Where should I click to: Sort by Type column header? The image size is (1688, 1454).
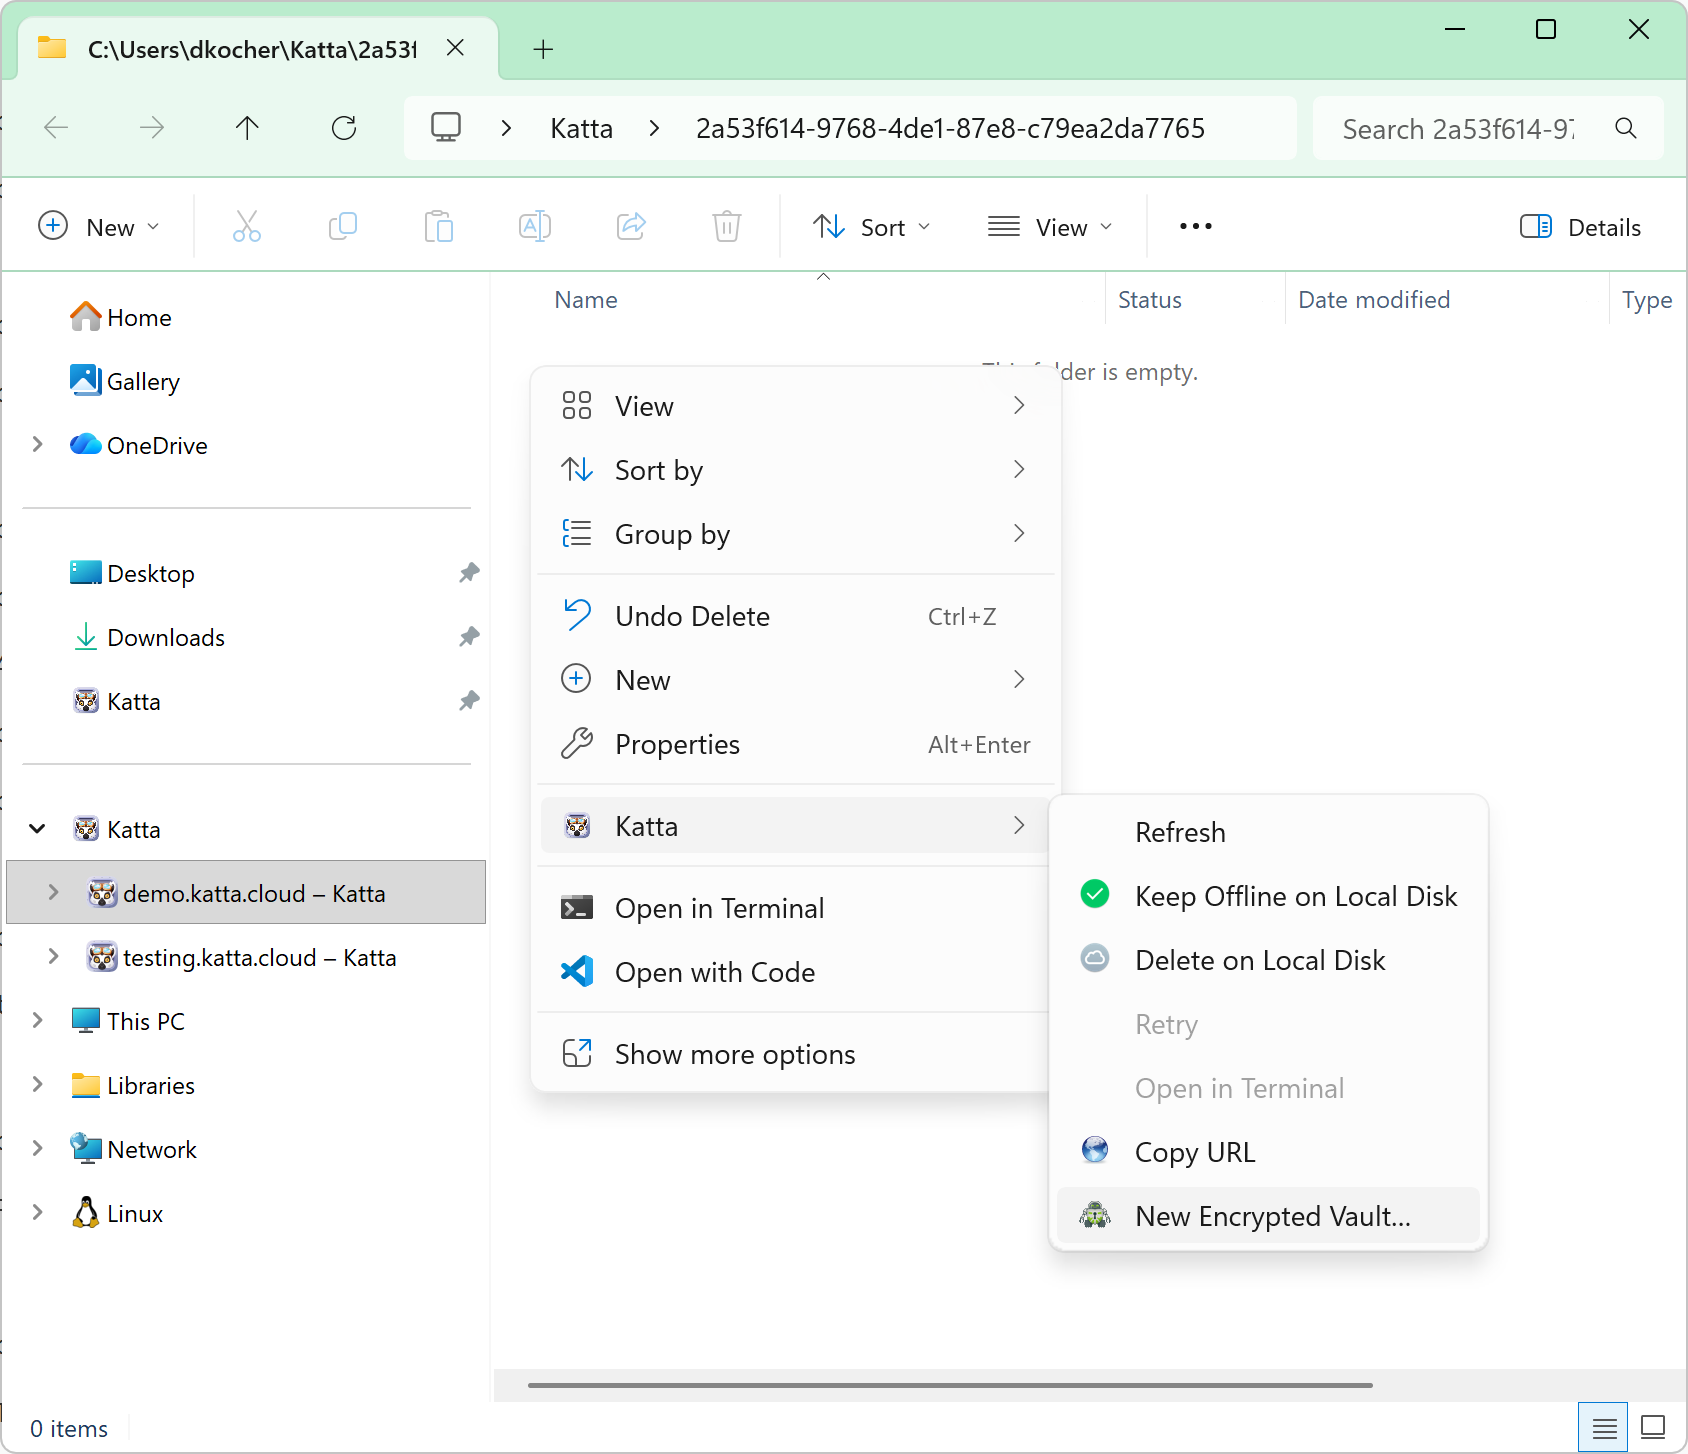click(1646, 299)
